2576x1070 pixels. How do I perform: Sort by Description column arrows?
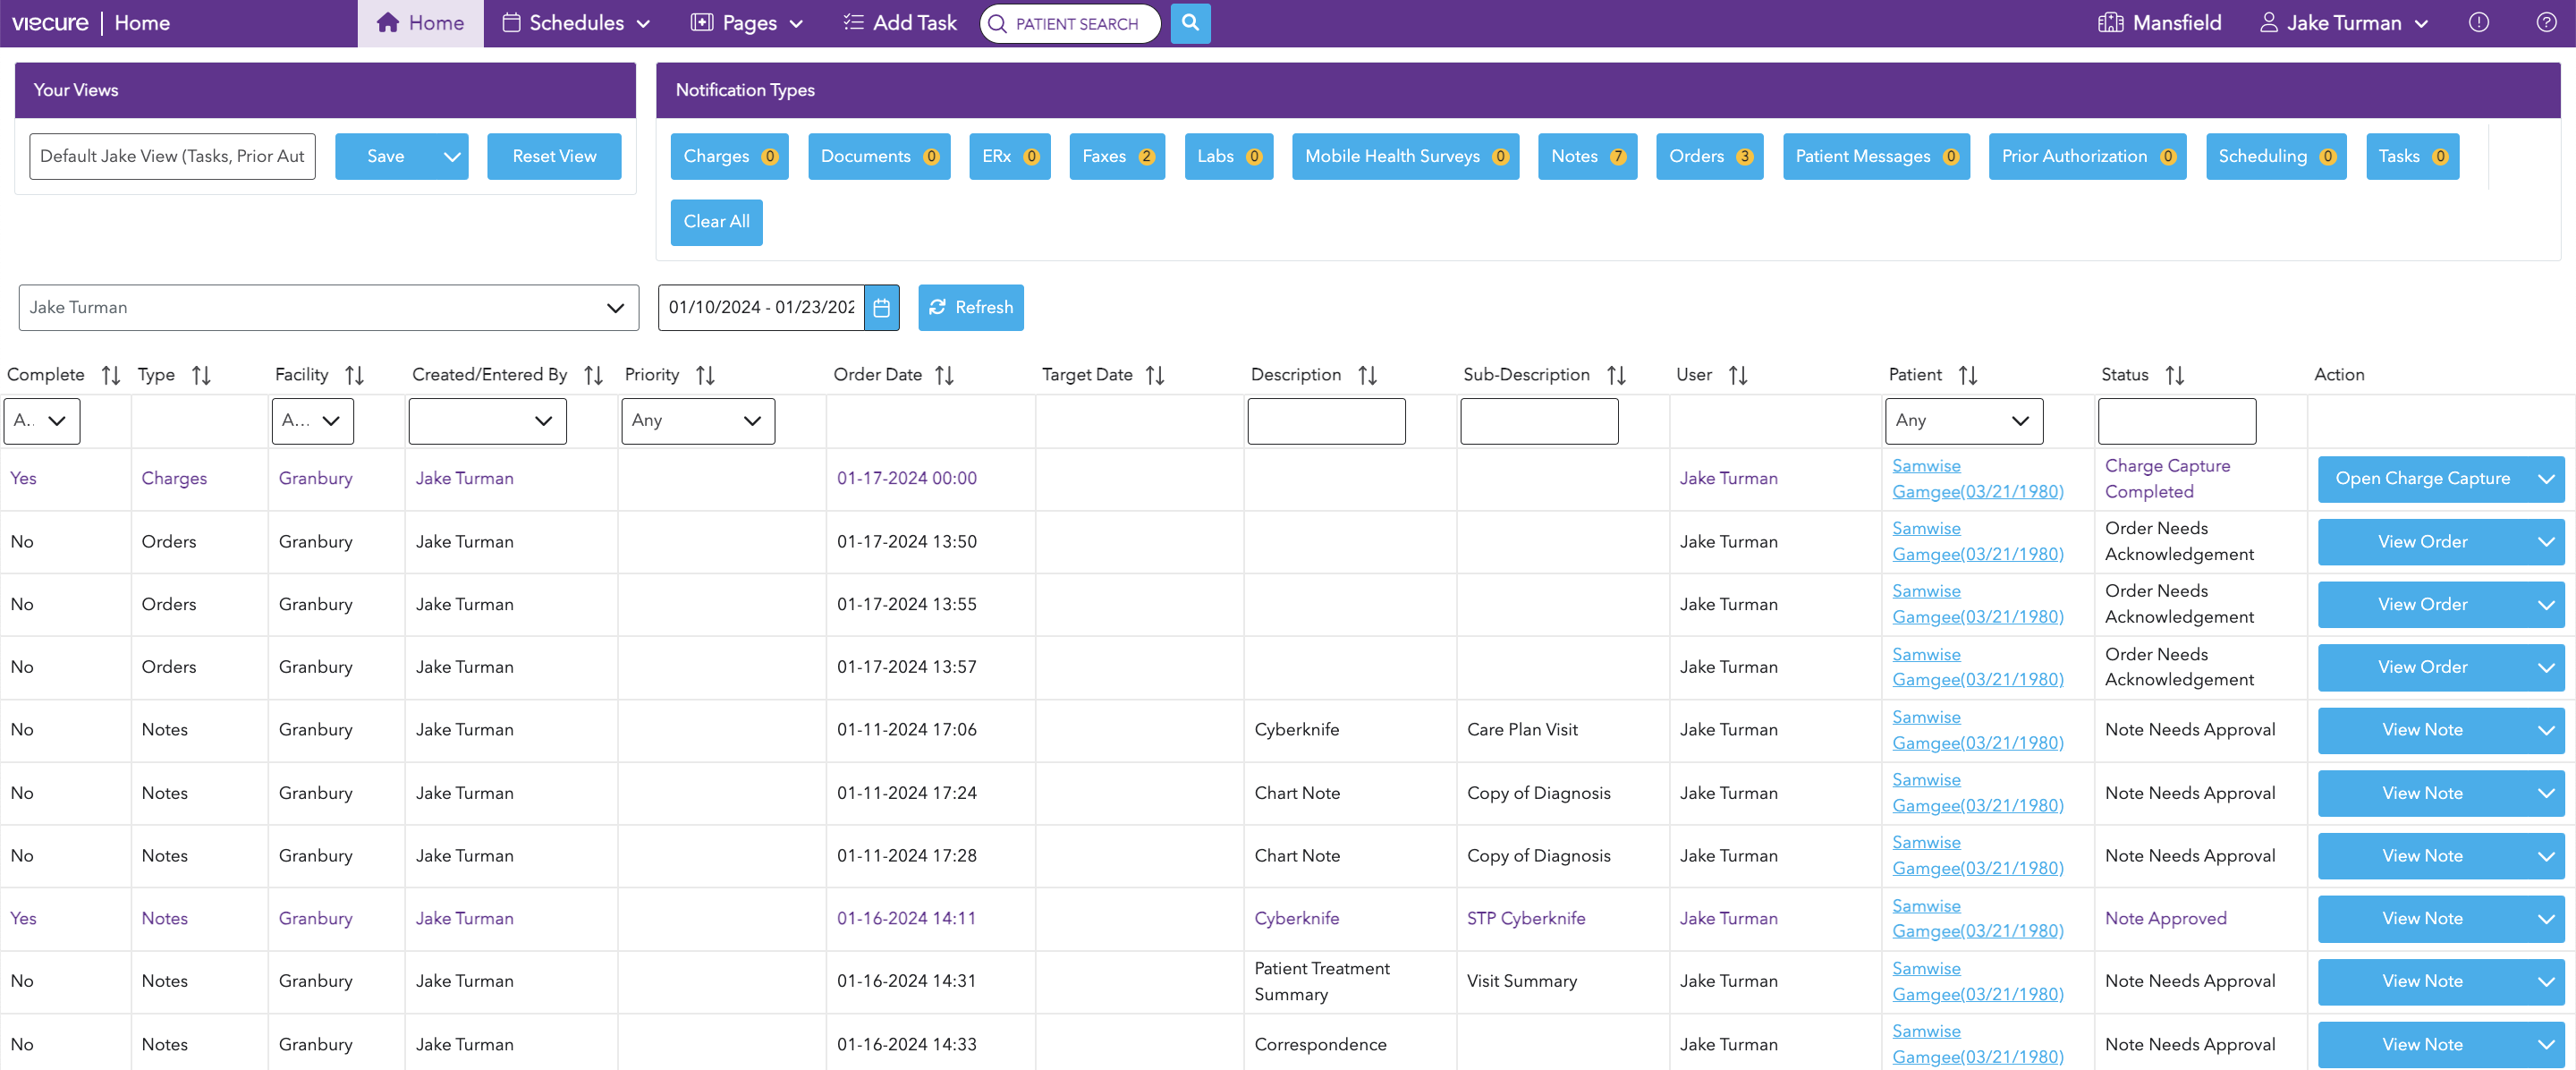coord(1368,375)
